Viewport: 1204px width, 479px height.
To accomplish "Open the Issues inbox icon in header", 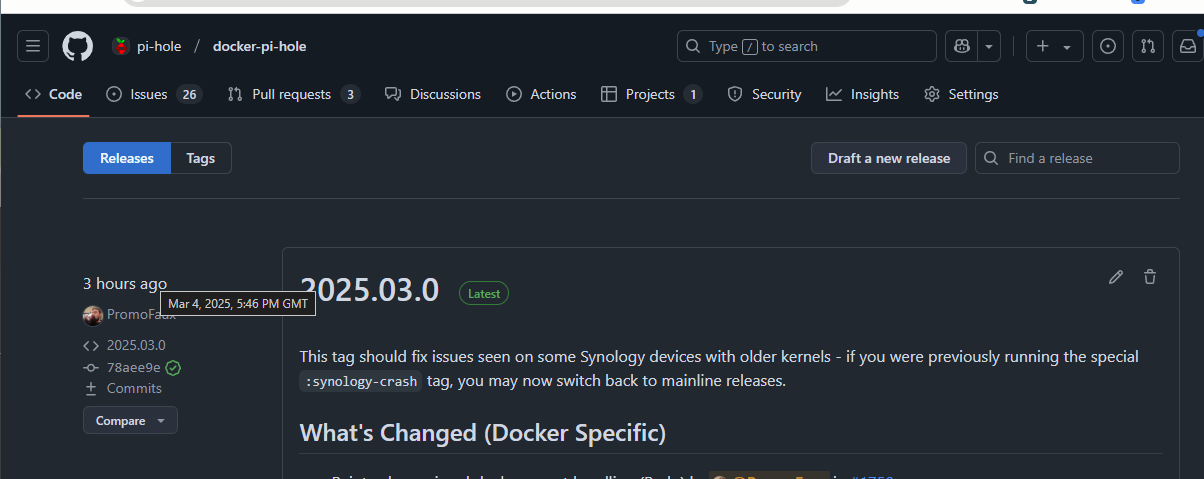I will [1107, 46].
